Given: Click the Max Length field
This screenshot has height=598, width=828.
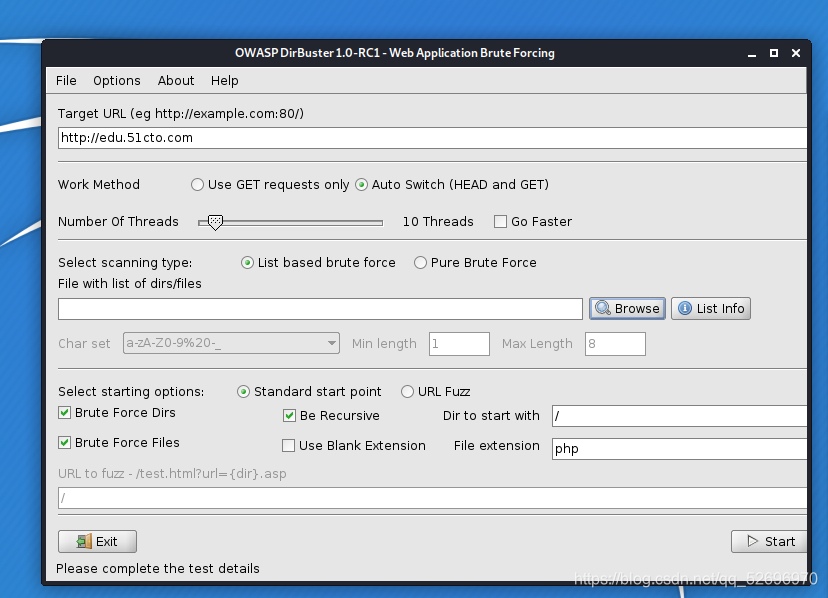Looking at the screenshot, I should (615, 344).
